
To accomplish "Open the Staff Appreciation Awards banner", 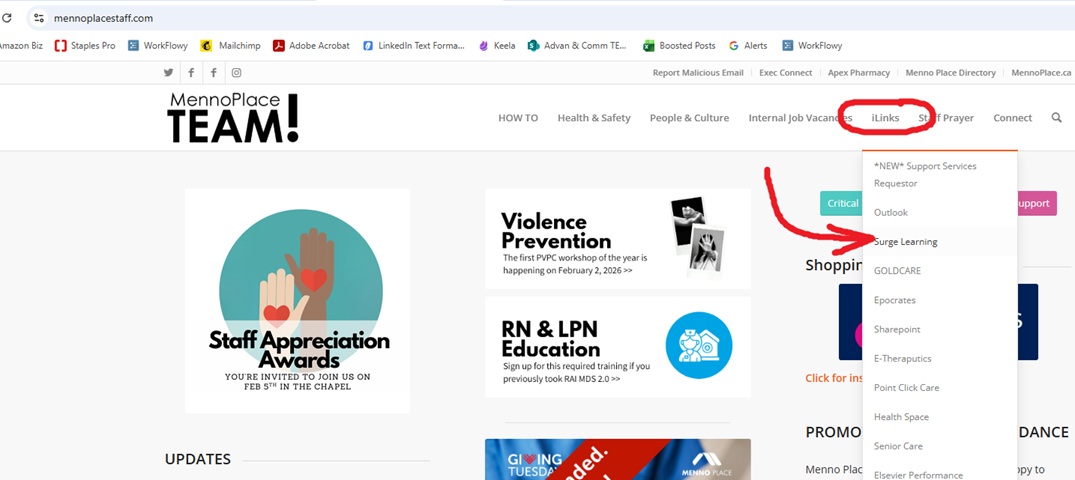I will pyautogui.click(x=297, y=300).
